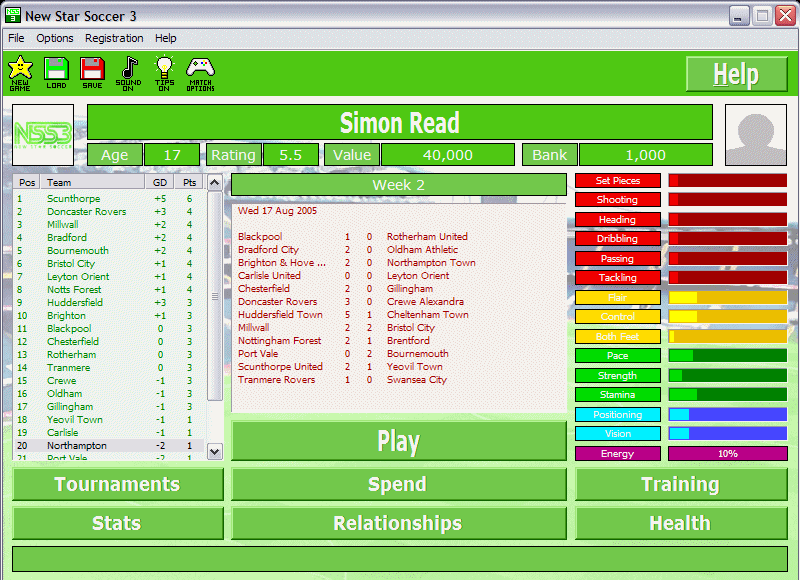Open the Relationships screen
Screen dimensions: 800x580
point(398,523)
